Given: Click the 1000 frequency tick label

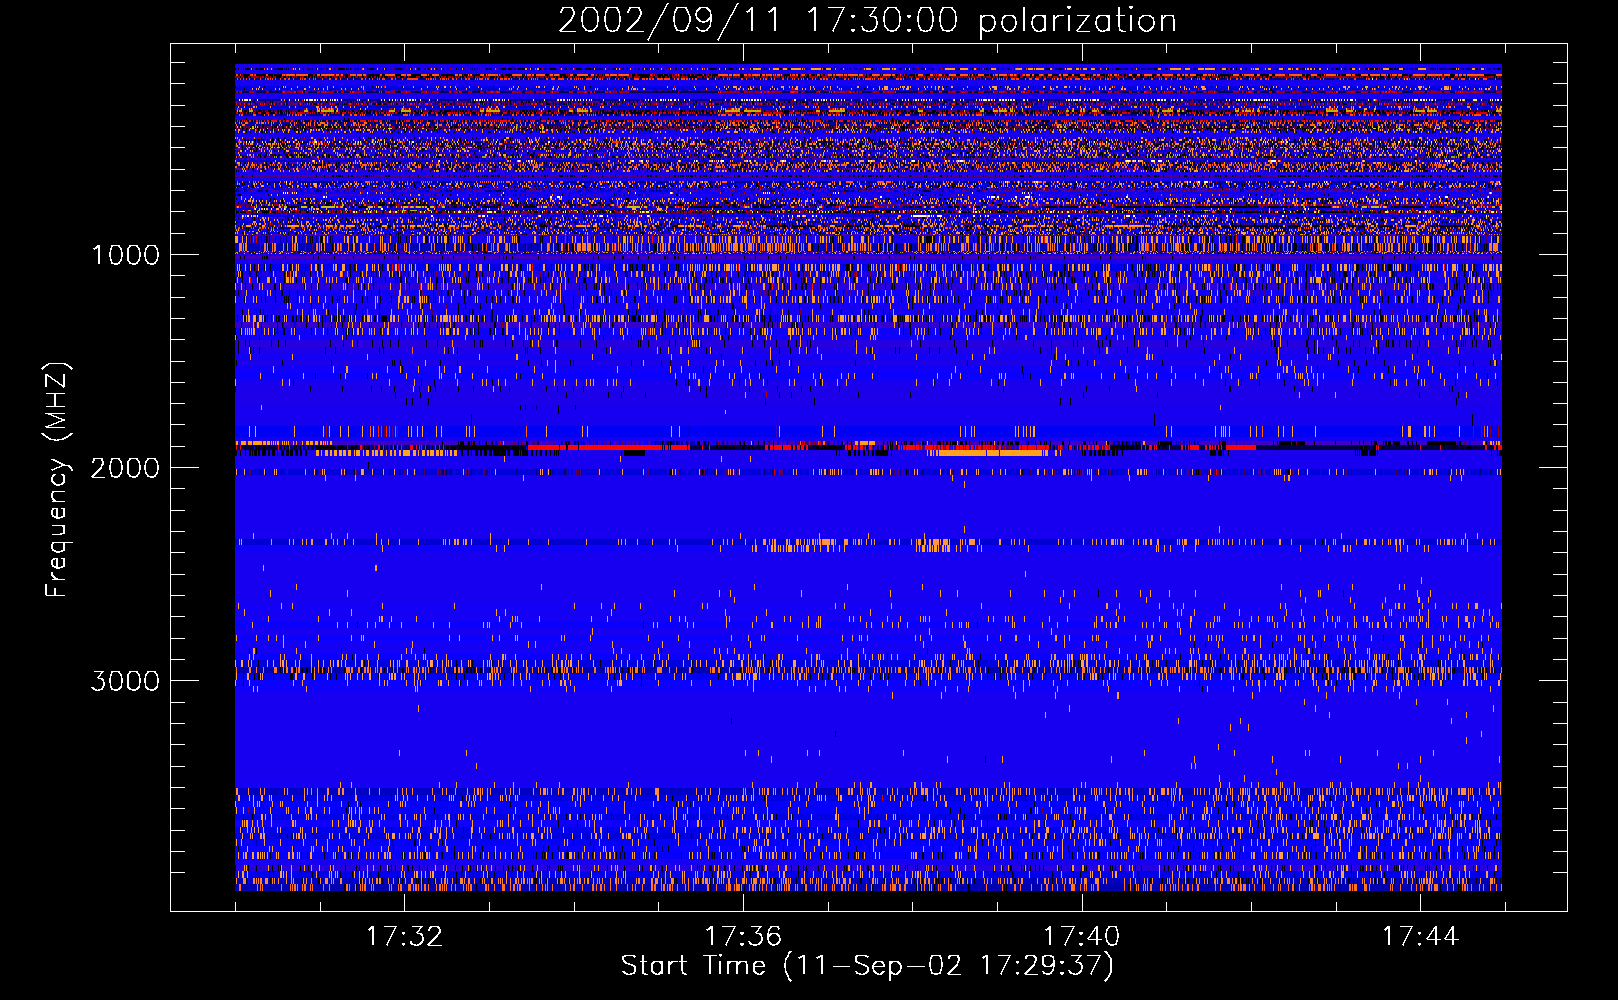Looking at the screenshot, I should point(125,255).
